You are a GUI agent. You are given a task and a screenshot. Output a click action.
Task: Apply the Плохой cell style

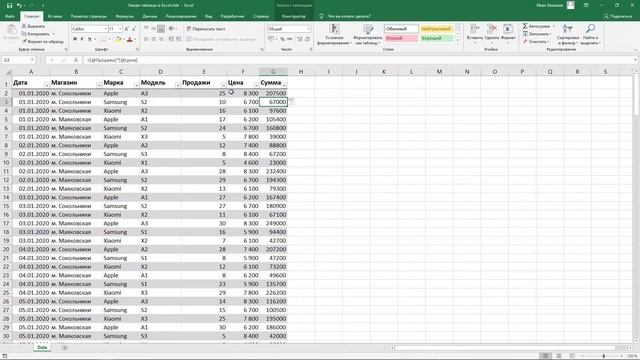point(401,38)
